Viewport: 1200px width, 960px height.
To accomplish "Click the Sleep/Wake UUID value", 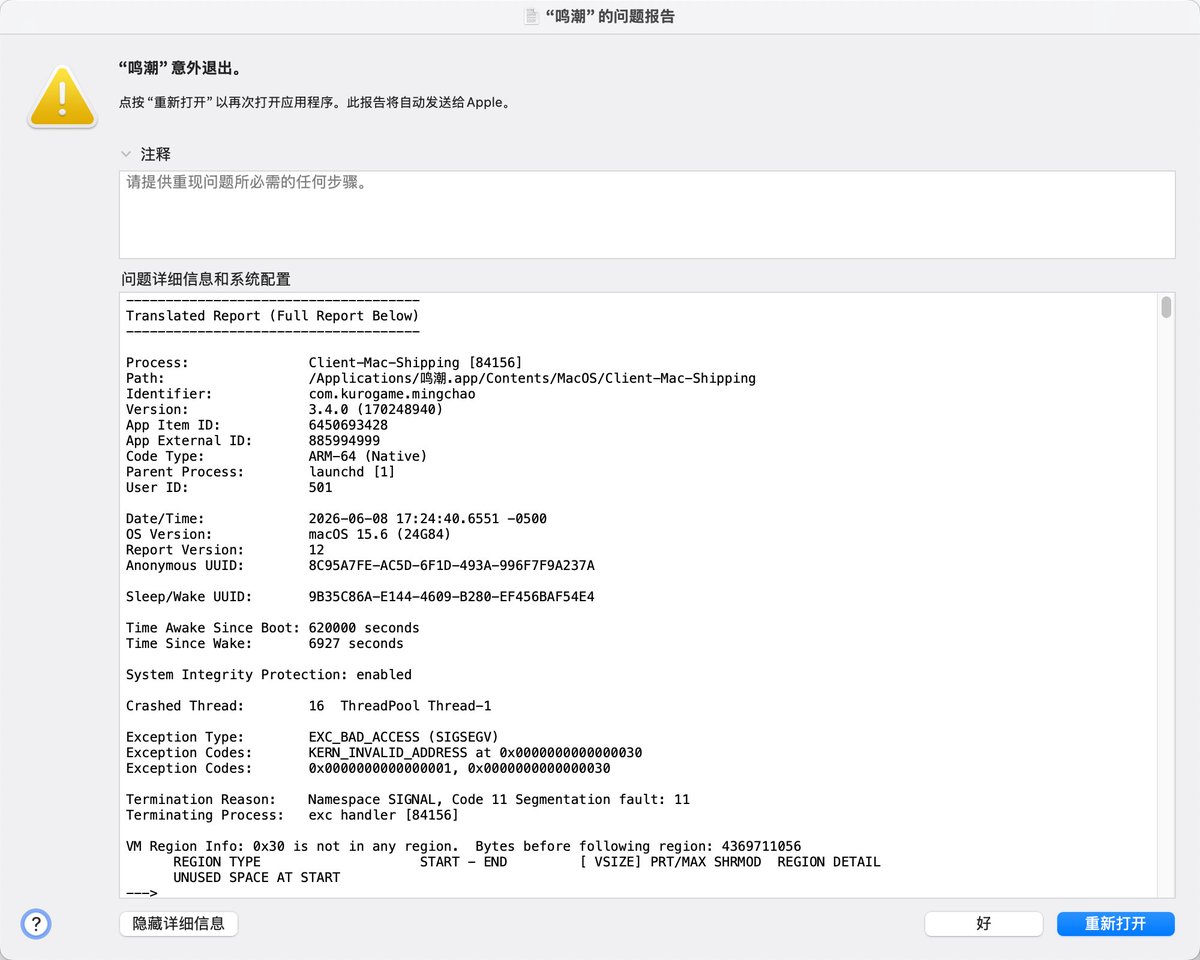I will coord(452,597).
